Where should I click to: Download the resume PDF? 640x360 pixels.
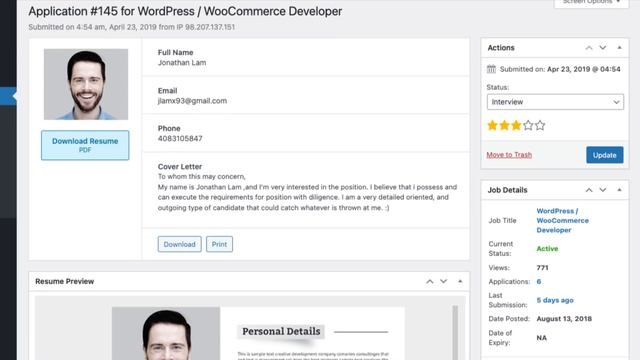pyautogui.click(x=85, y=145)
